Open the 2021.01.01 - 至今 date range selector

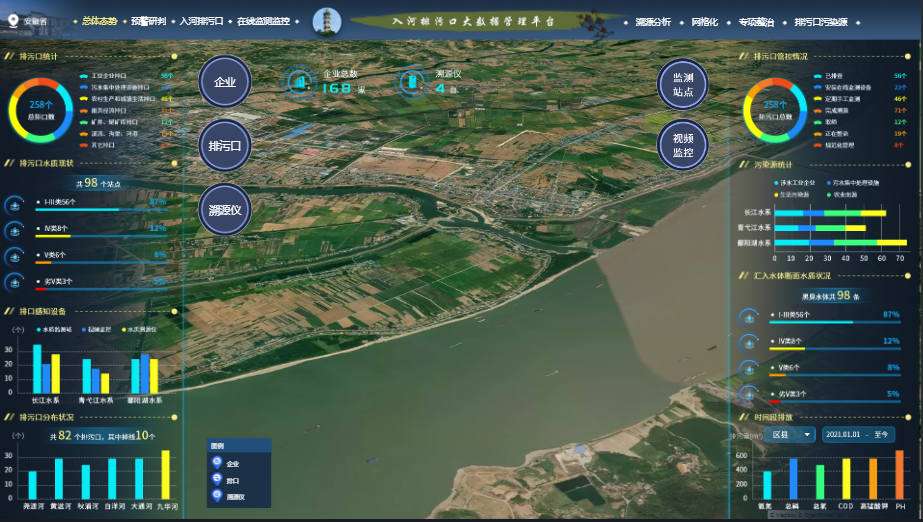point(858,435)
